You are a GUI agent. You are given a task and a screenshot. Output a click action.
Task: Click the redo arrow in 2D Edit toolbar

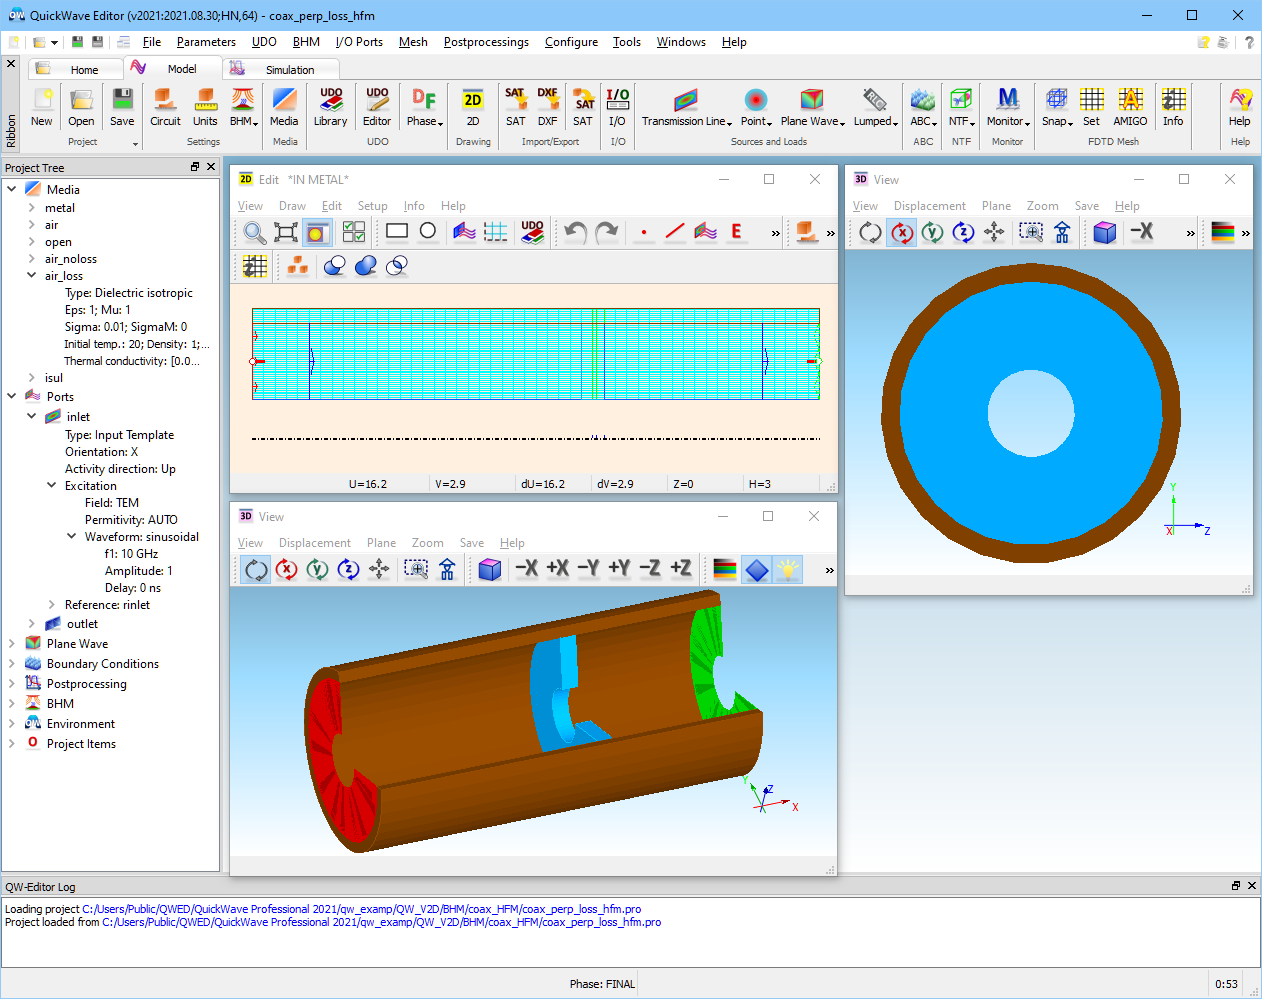tap(606, 233)
